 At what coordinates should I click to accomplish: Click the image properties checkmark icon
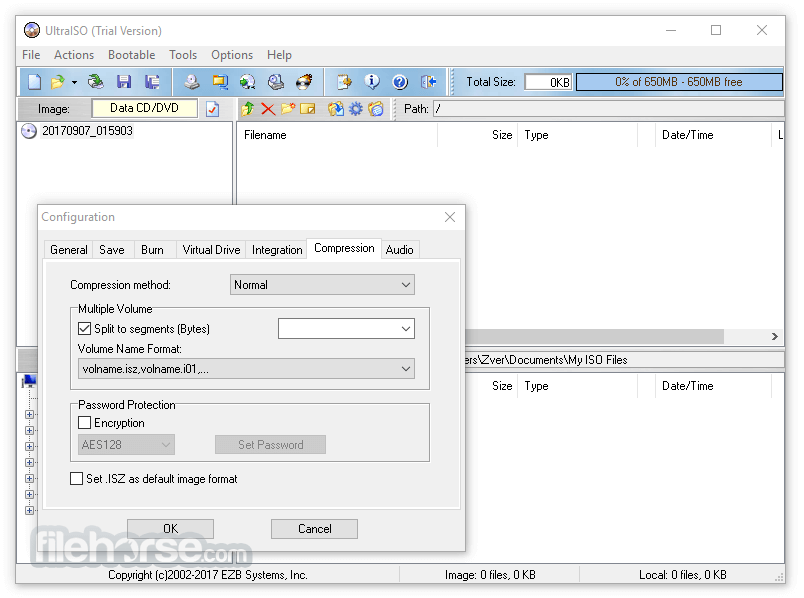(213, 109)
